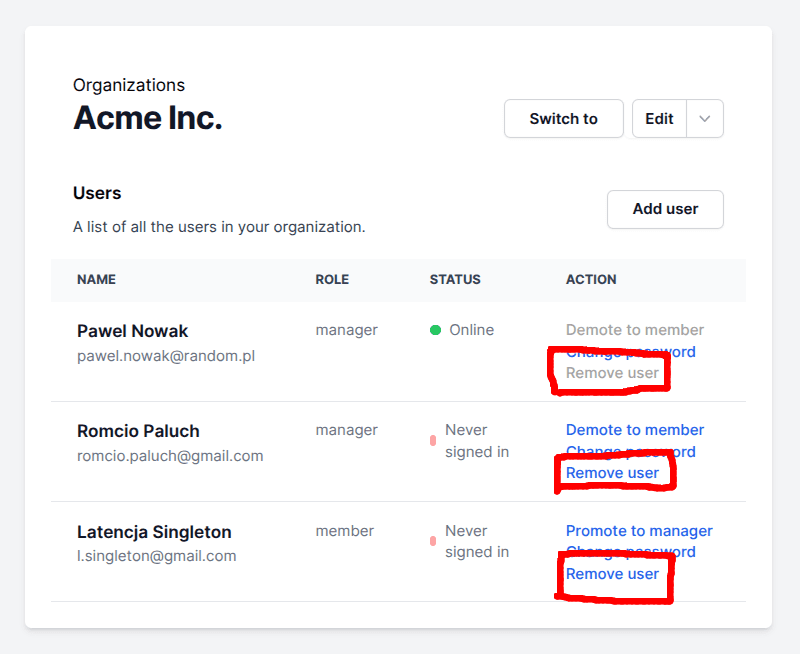Expand the dropdown chevron next to Edit
Screen dimensions: 800x654
coord(705,119)
